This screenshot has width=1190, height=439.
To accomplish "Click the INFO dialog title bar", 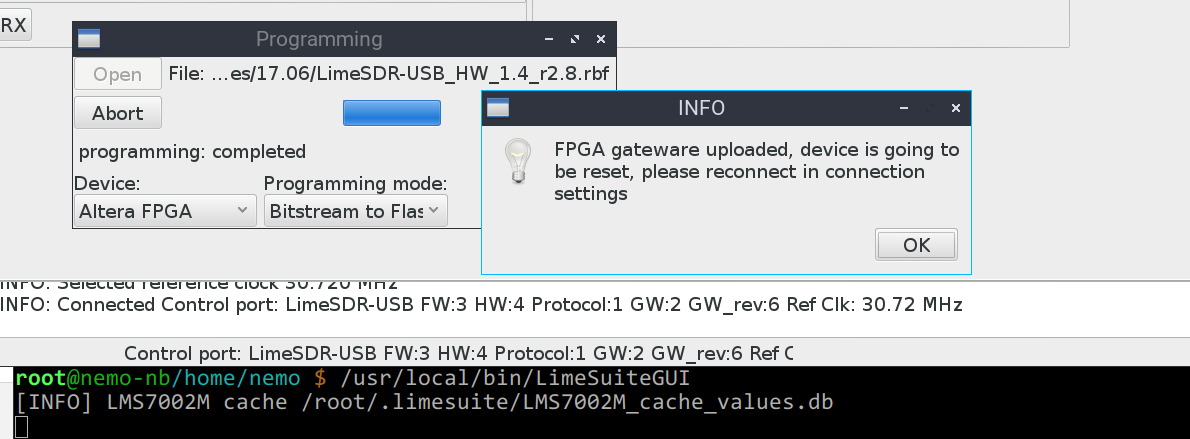I will point(701,109).
